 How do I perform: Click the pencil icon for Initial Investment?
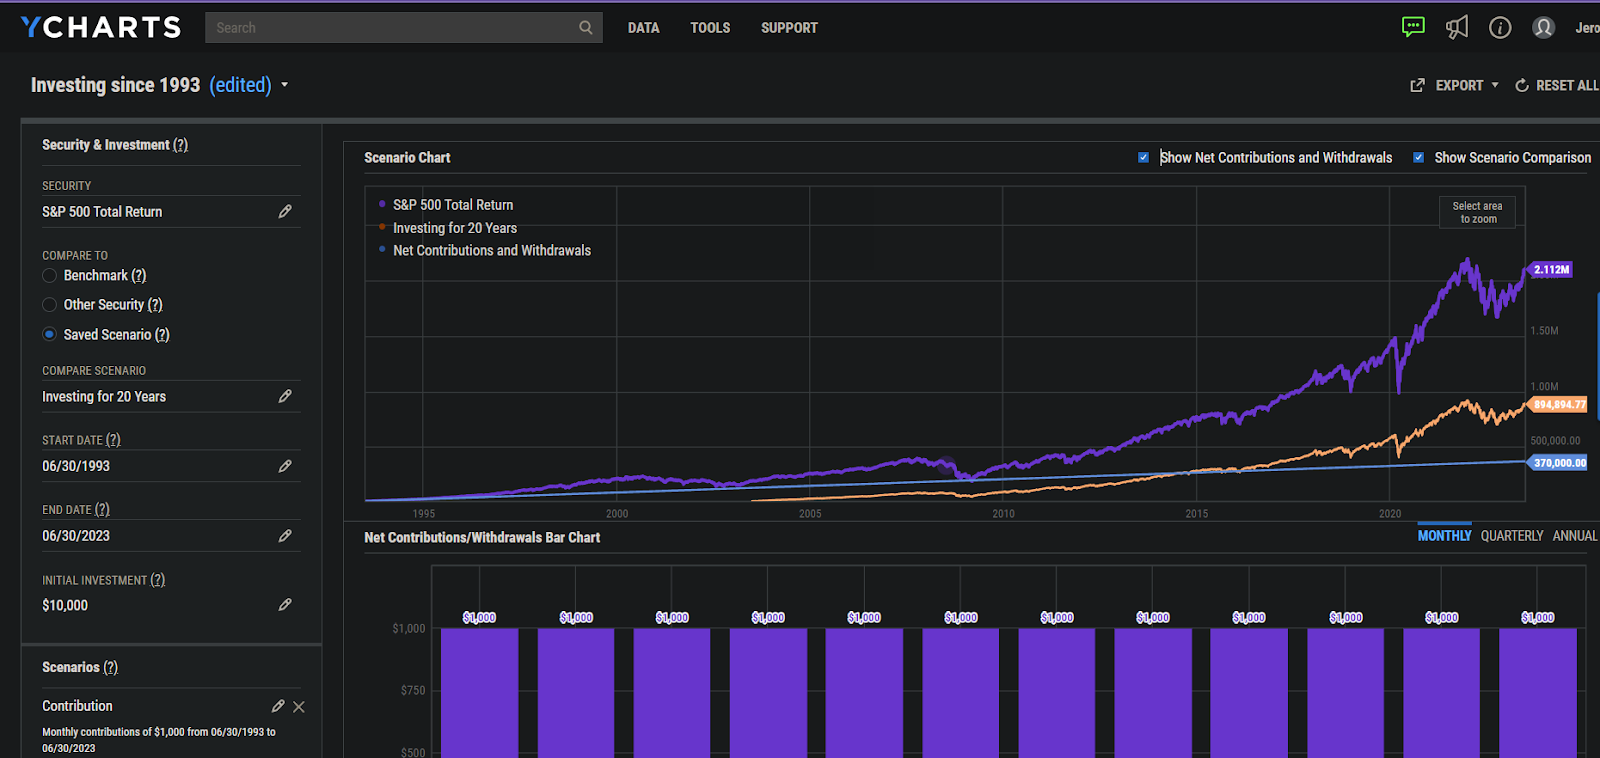point(285,605)
